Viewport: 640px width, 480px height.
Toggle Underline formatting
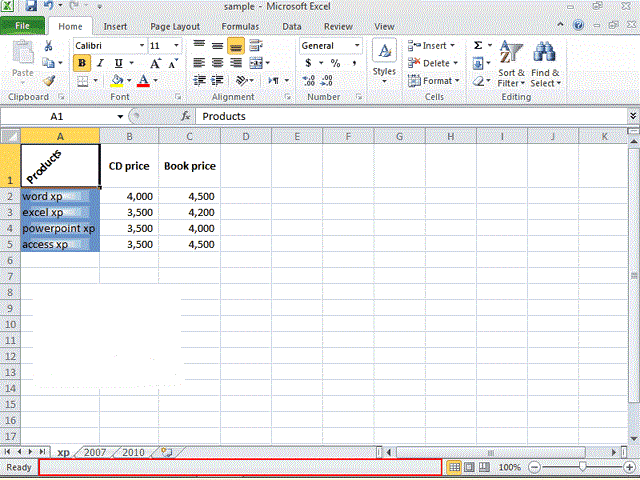[x=118, y=63]
